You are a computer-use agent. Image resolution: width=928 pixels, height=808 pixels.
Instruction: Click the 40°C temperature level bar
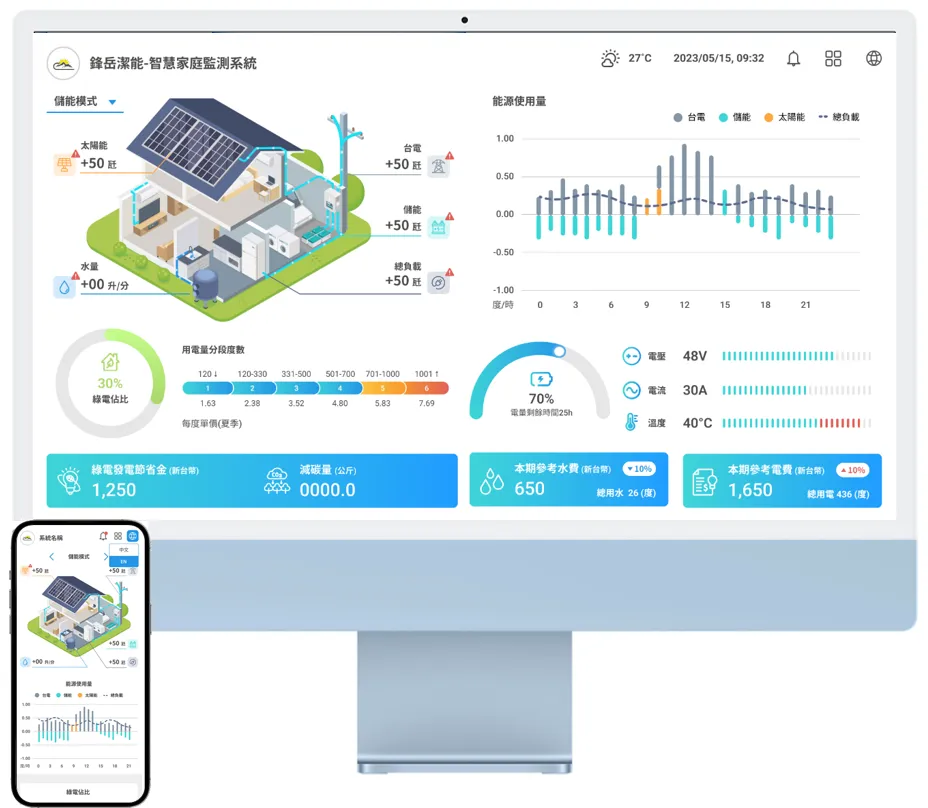coord(796,423)
